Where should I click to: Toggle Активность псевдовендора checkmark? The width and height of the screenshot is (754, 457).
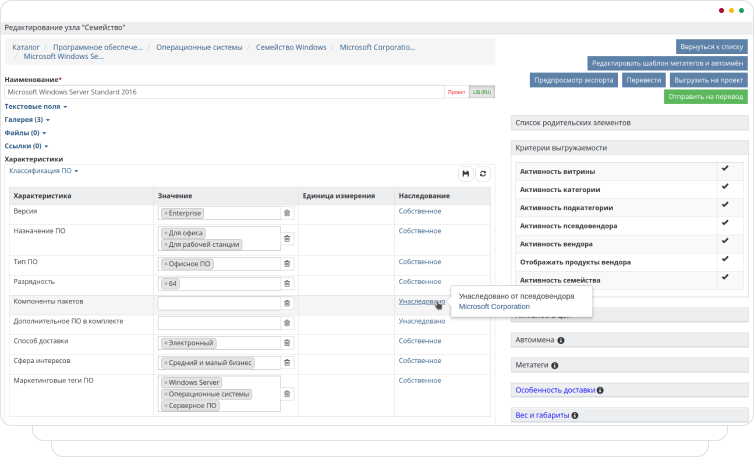coord(725,222)
